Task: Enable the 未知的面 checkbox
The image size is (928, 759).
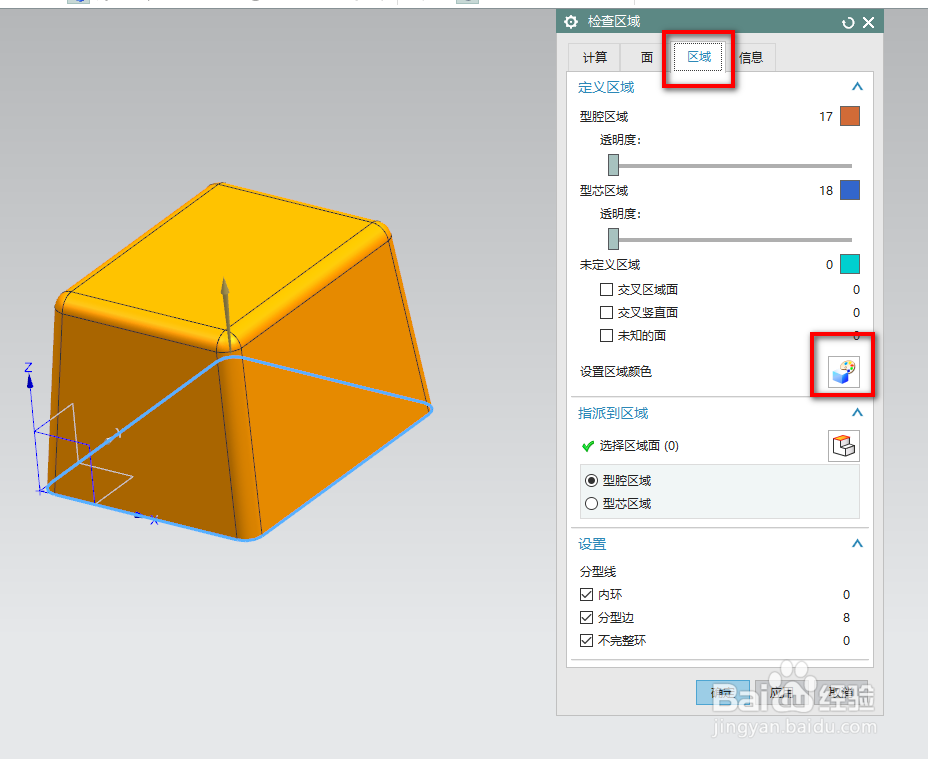Action: coord(606,336)
